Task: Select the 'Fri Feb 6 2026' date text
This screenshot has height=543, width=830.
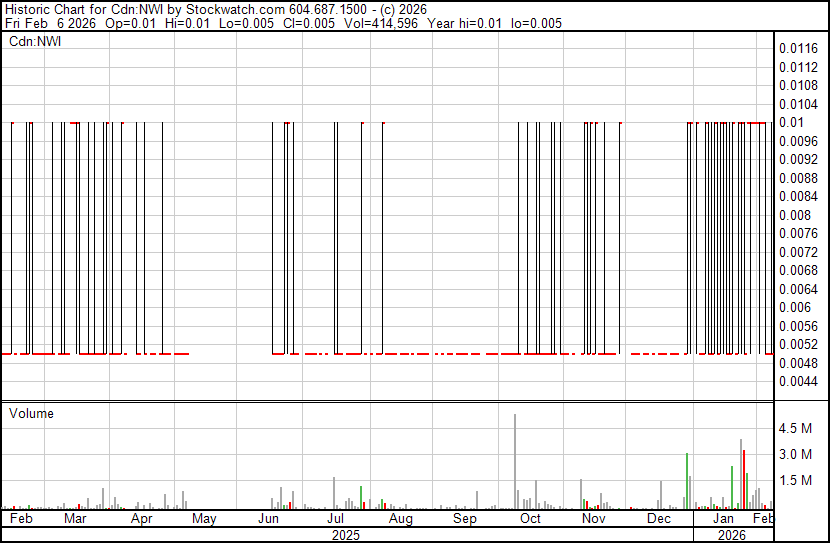Action: pos(50,23)
